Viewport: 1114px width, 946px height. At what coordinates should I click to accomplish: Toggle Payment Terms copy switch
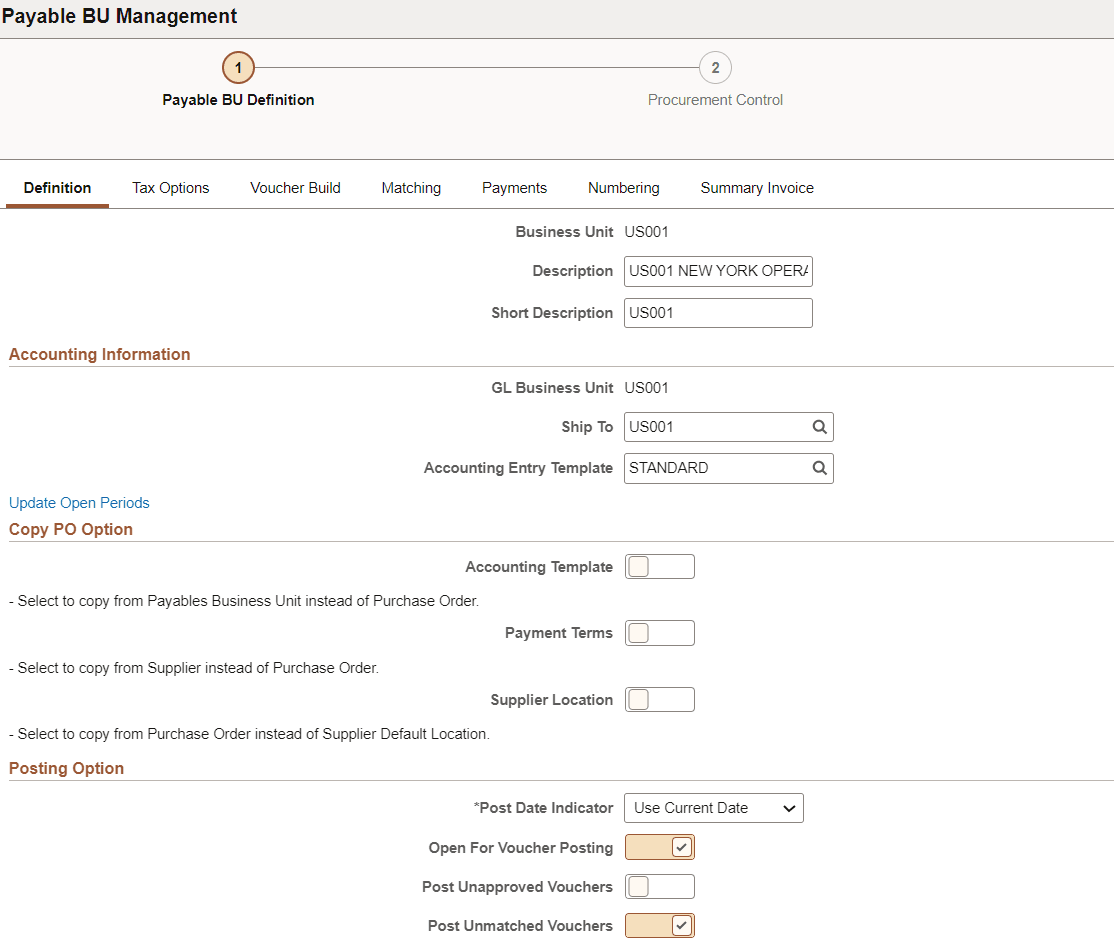(x=659, y=633)
